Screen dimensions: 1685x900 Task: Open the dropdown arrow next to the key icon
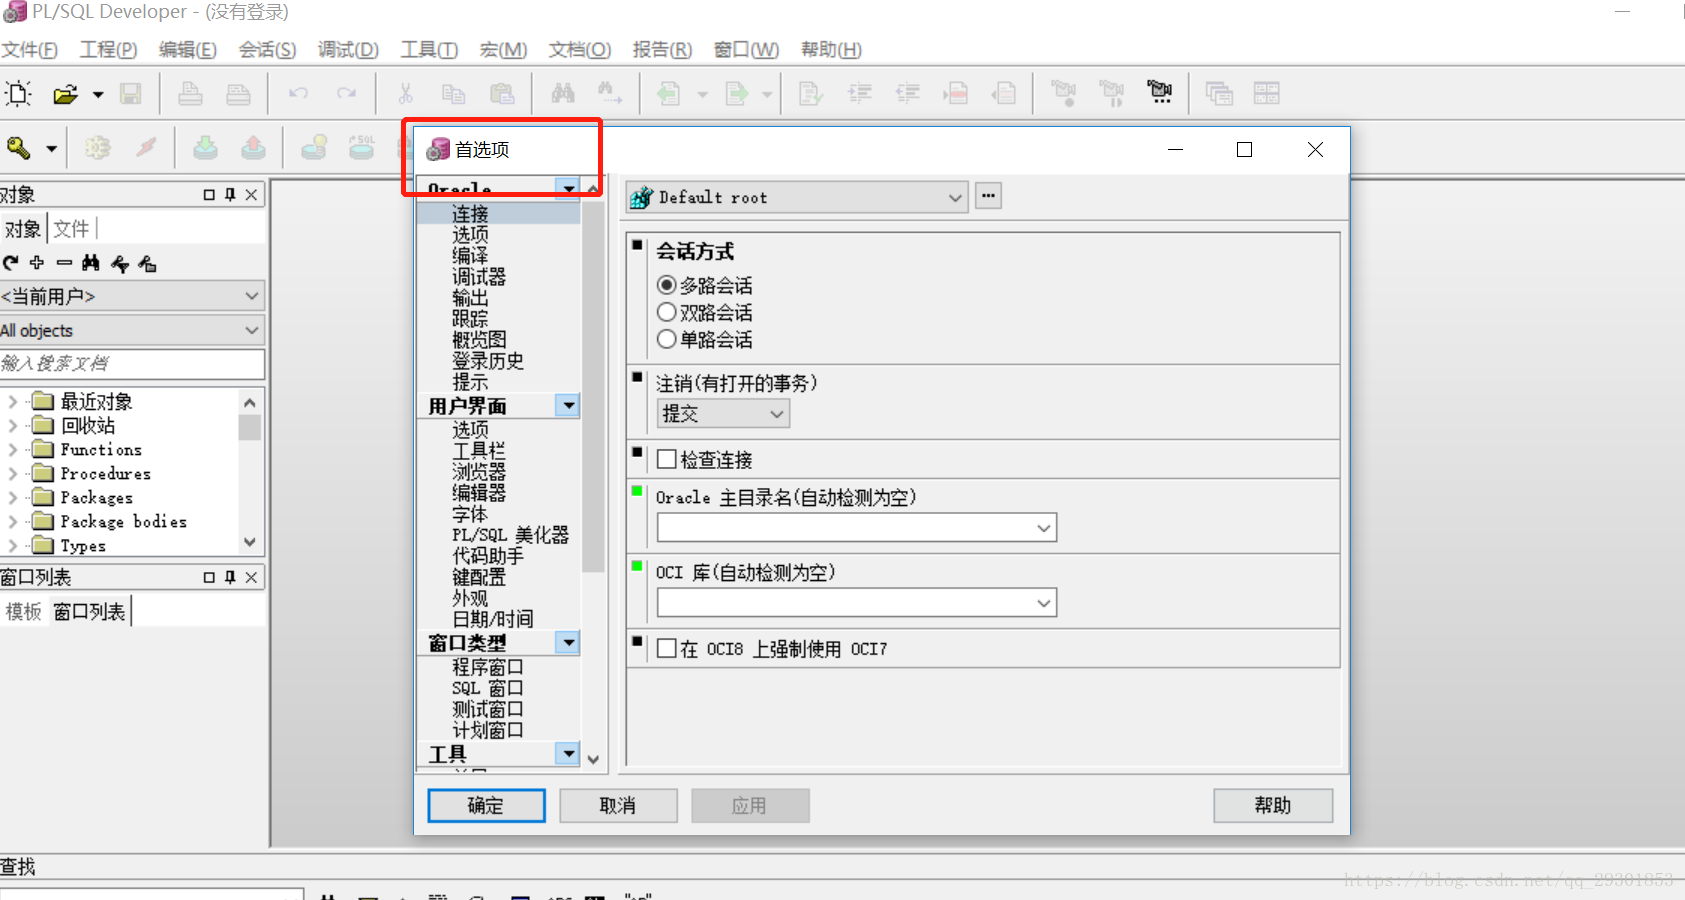[51, 149]
